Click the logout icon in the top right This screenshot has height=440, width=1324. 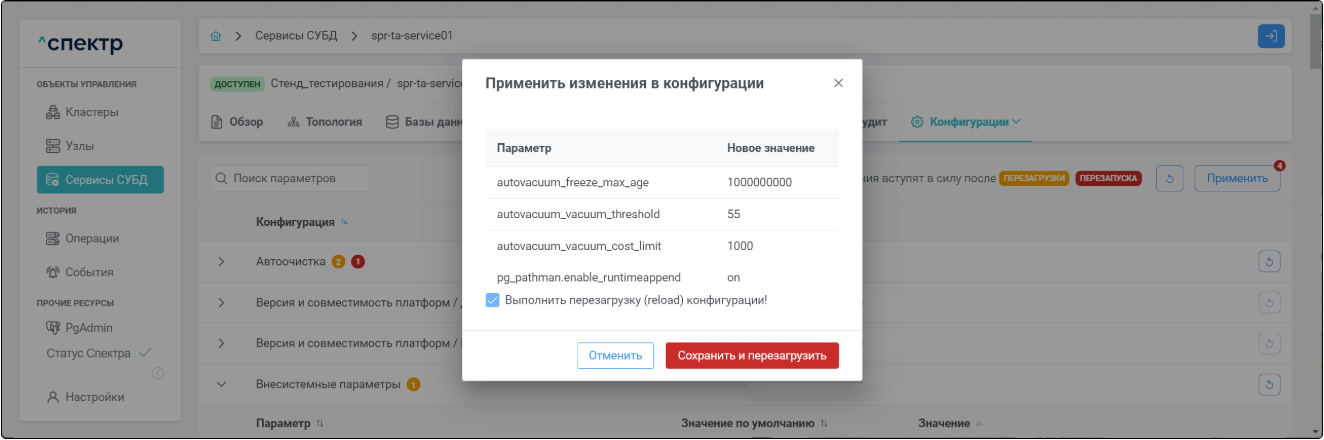[1270, 36]
